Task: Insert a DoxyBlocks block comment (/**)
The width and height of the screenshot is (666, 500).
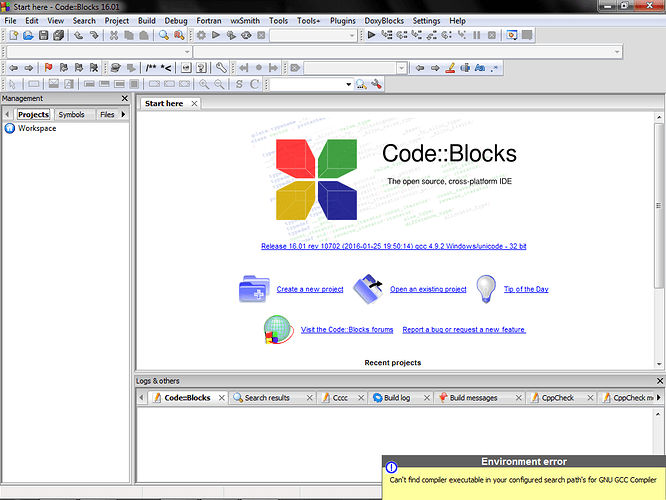Action: point(151,68)
